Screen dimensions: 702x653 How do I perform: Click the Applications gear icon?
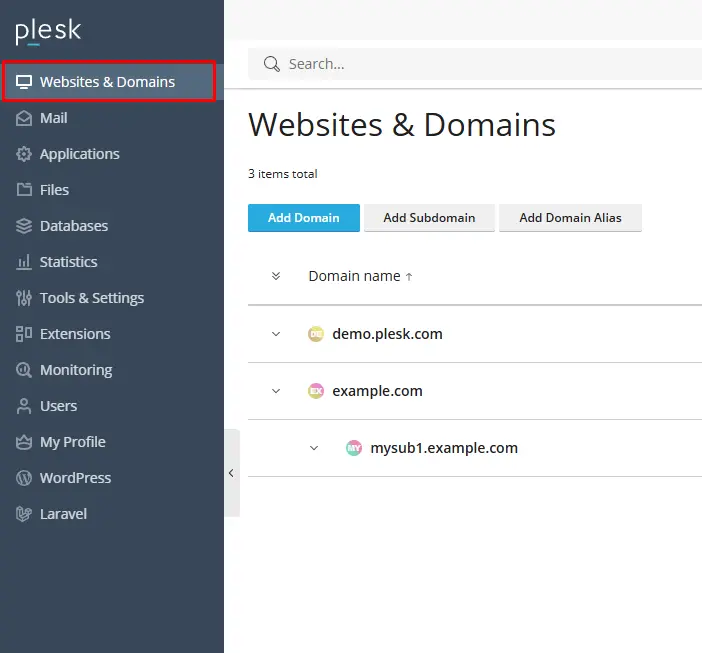24,154
